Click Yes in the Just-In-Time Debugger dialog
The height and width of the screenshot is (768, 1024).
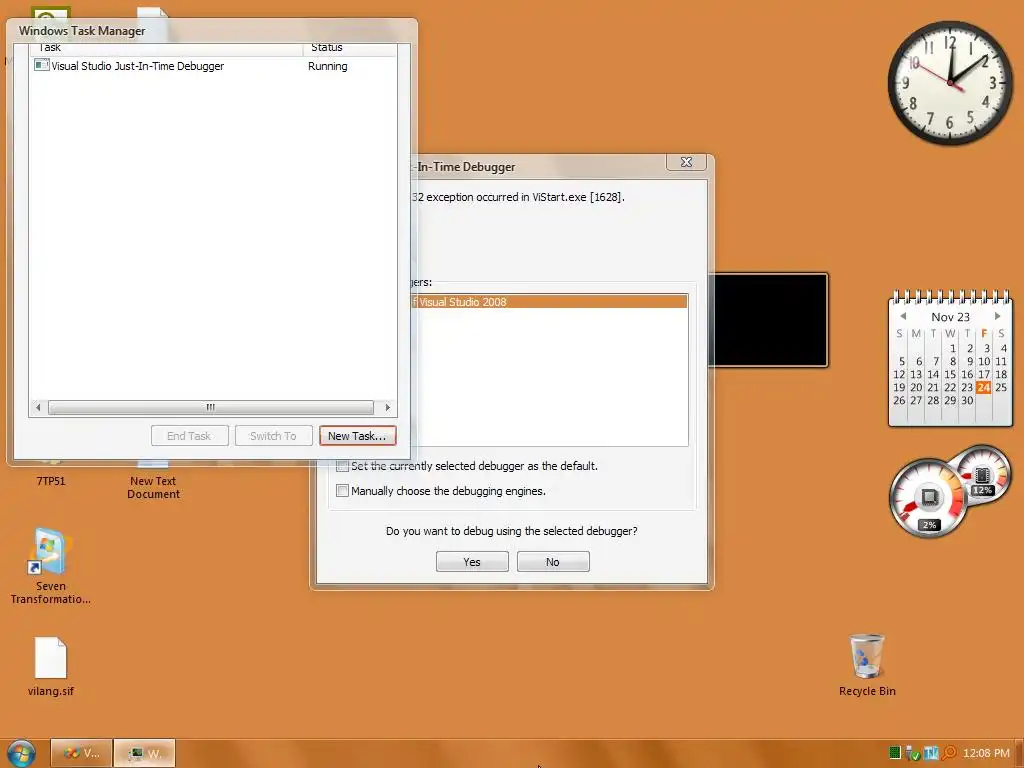coord(472,562)
